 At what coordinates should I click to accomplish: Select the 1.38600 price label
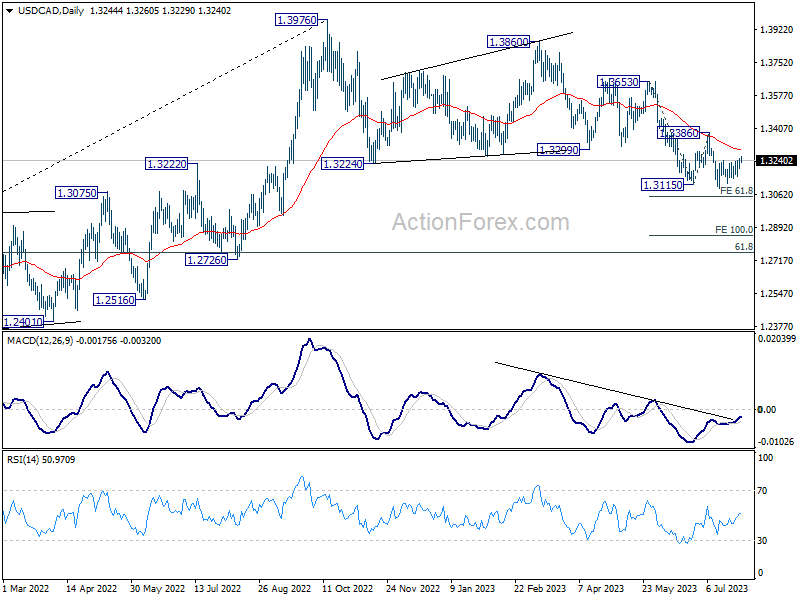pos(509,42)
